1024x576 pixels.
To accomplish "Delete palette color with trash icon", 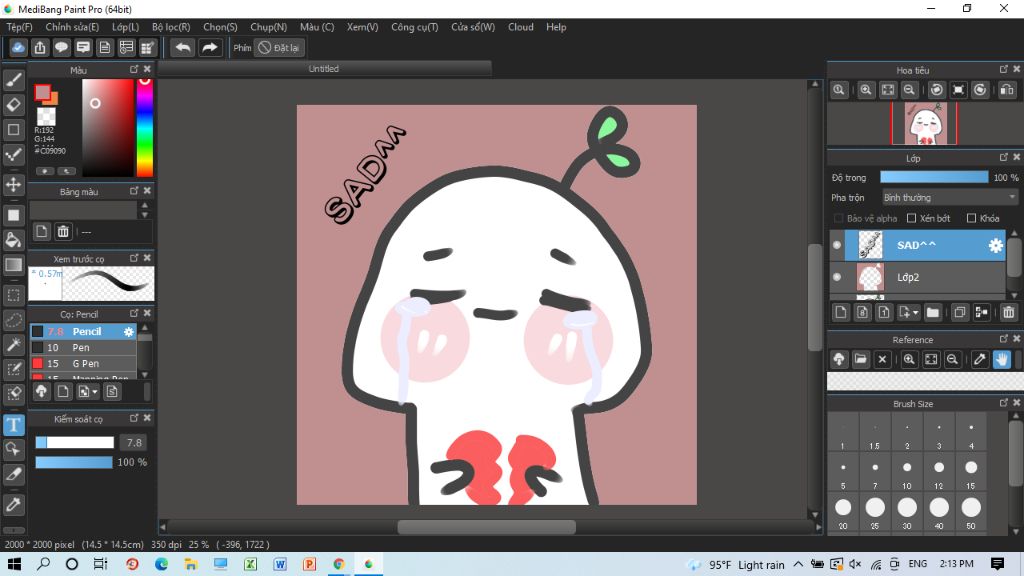I will (63, 231).
